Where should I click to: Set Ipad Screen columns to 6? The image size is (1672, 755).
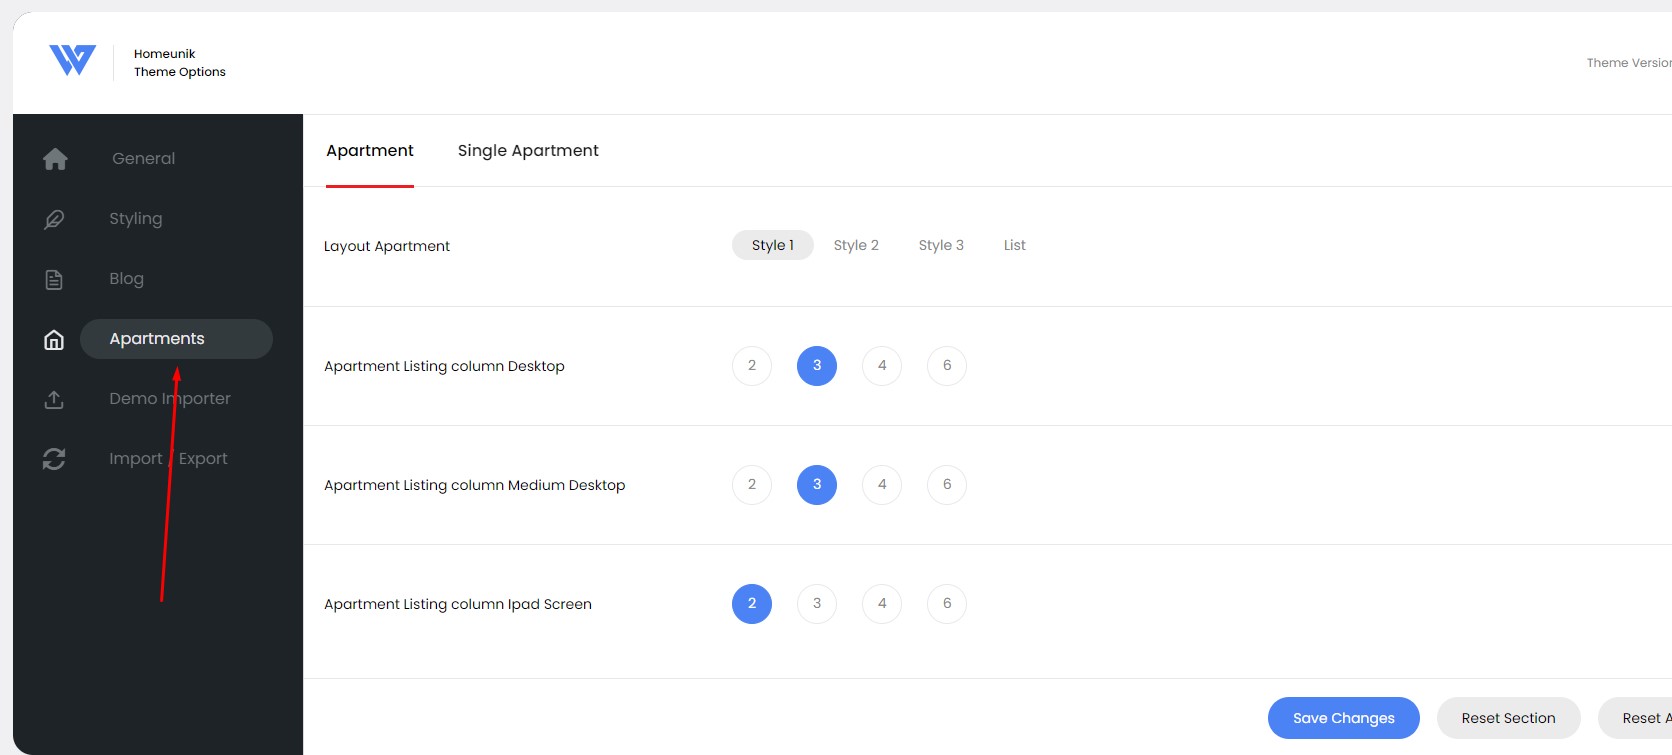947,604
